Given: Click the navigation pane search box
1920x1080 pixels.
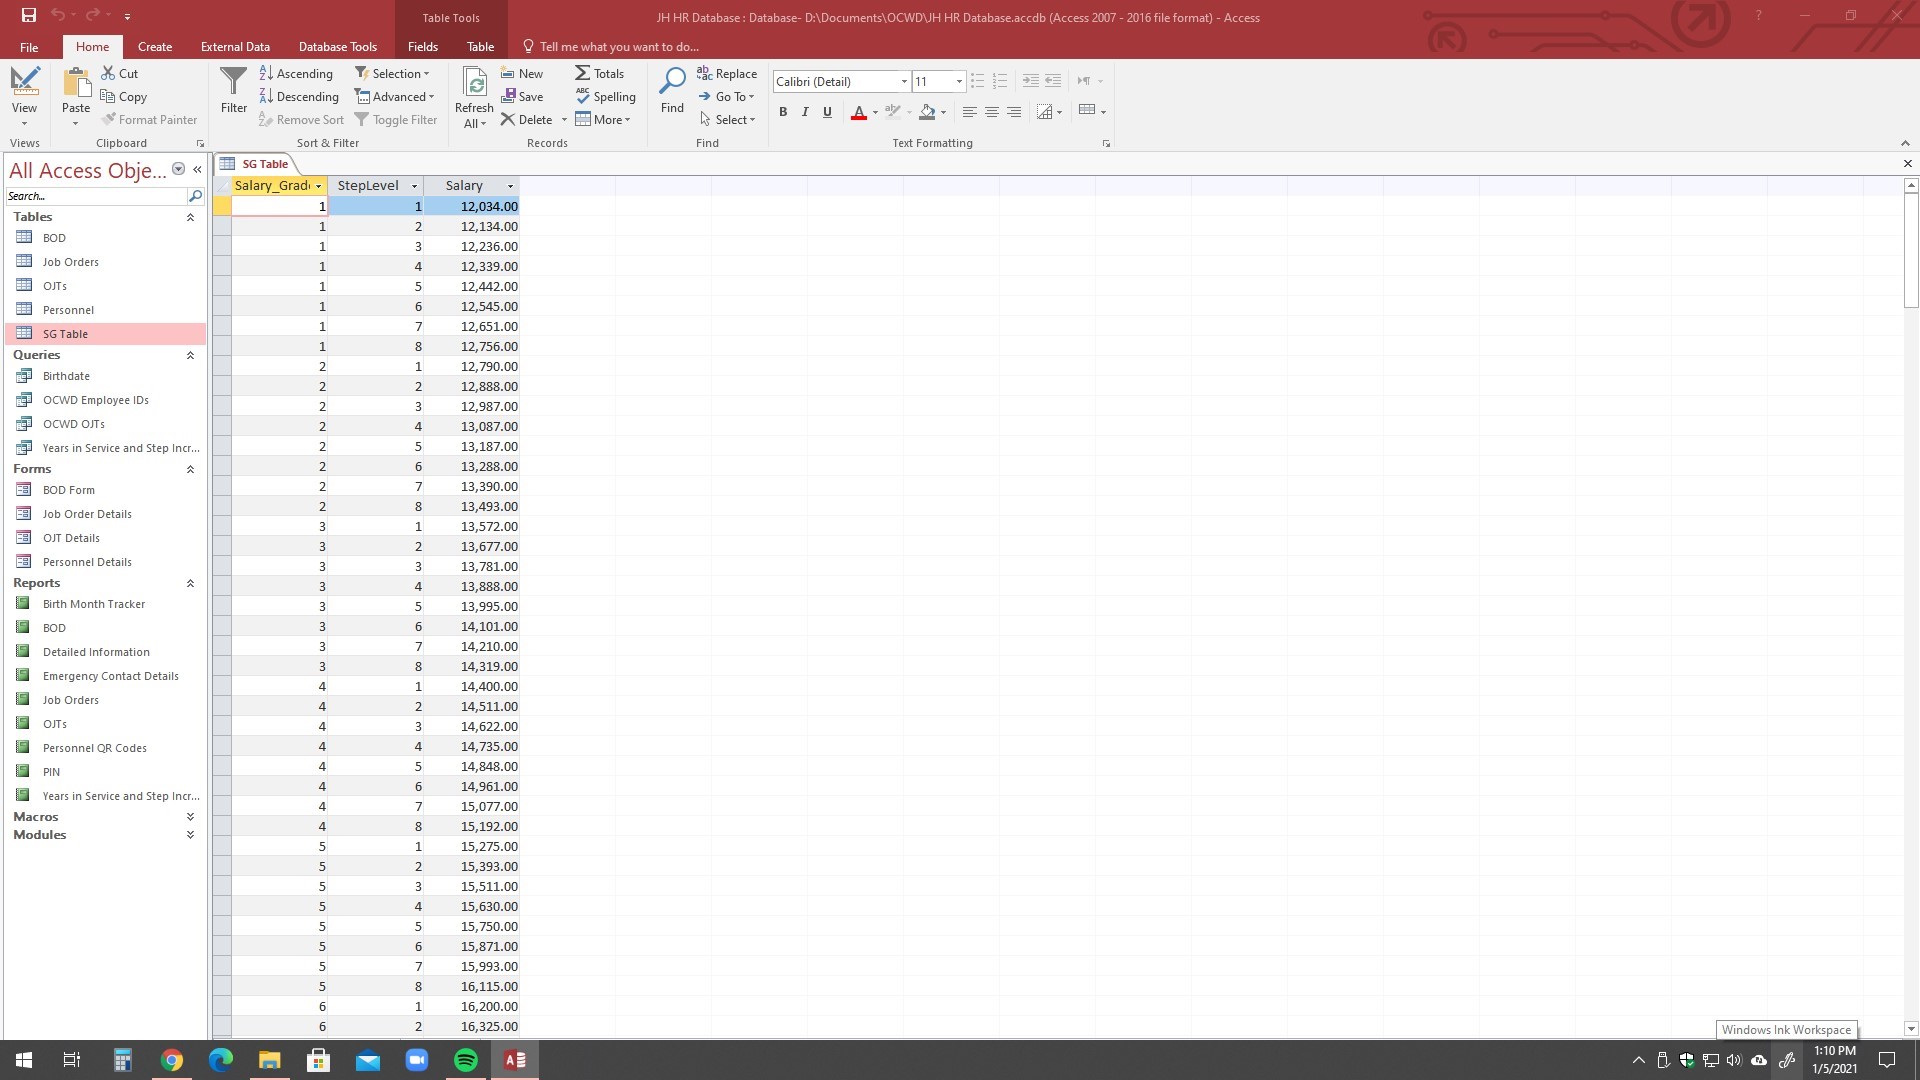Looking at the screenshot, I should click(95, 196).
